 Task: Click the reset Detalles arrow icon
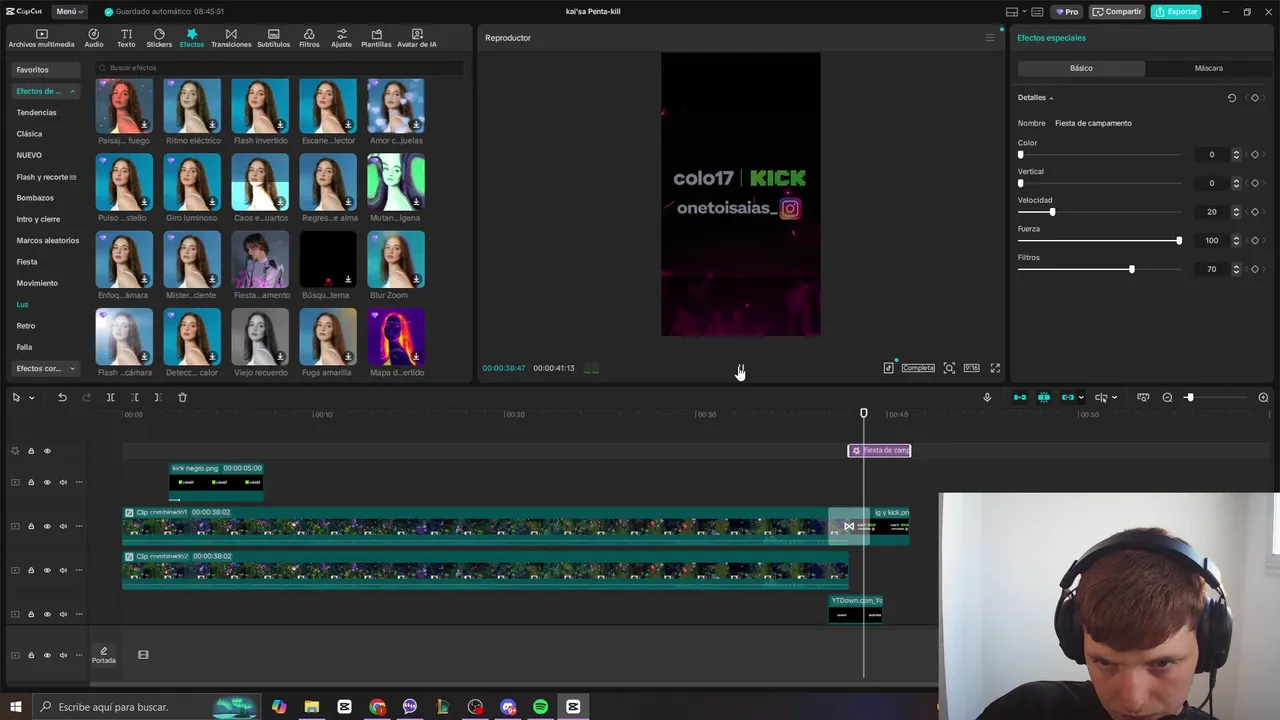[x=1231, y=98]
